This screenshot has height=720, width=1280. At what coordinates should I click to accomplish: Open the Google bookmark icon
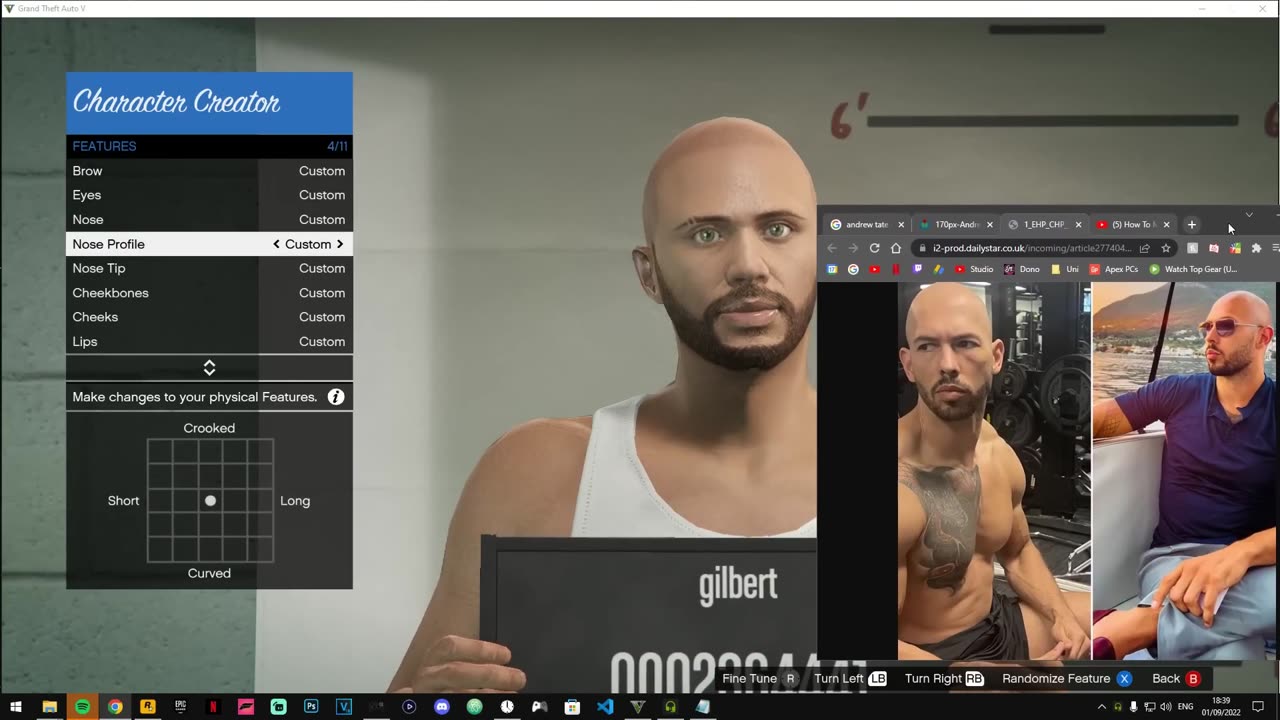point(853,269)
